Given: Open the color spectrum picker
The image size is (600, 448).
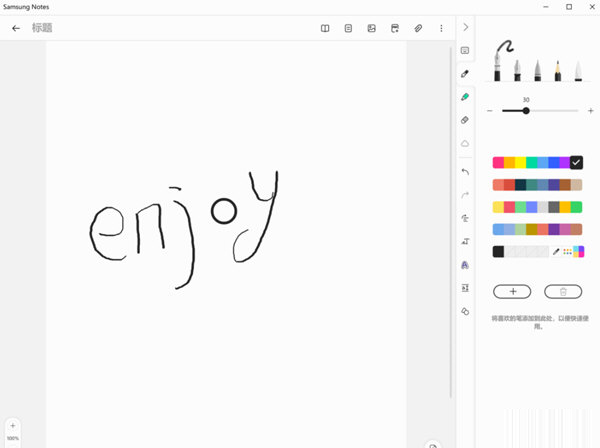Looking at the screenshot, I should [x=580, y=252].
